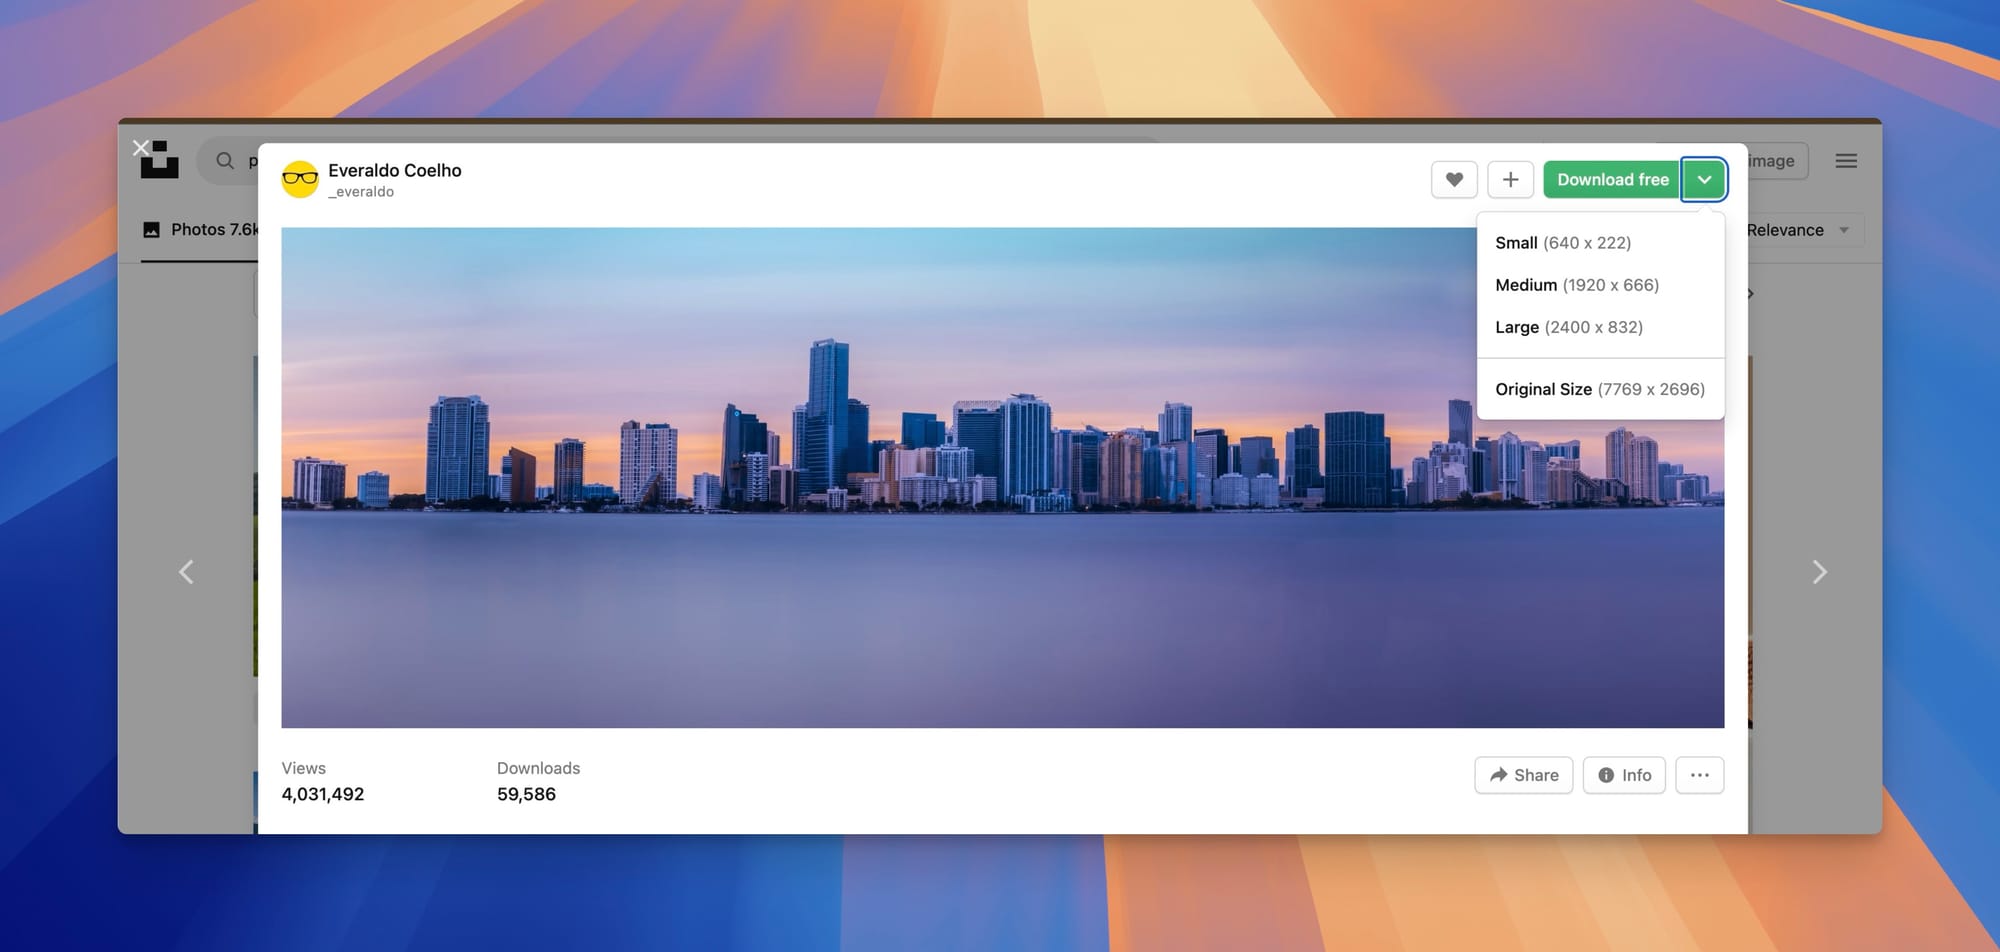Like the photo with the heart icon
Screen dimensions: 2000x952
pos(1454,180)
